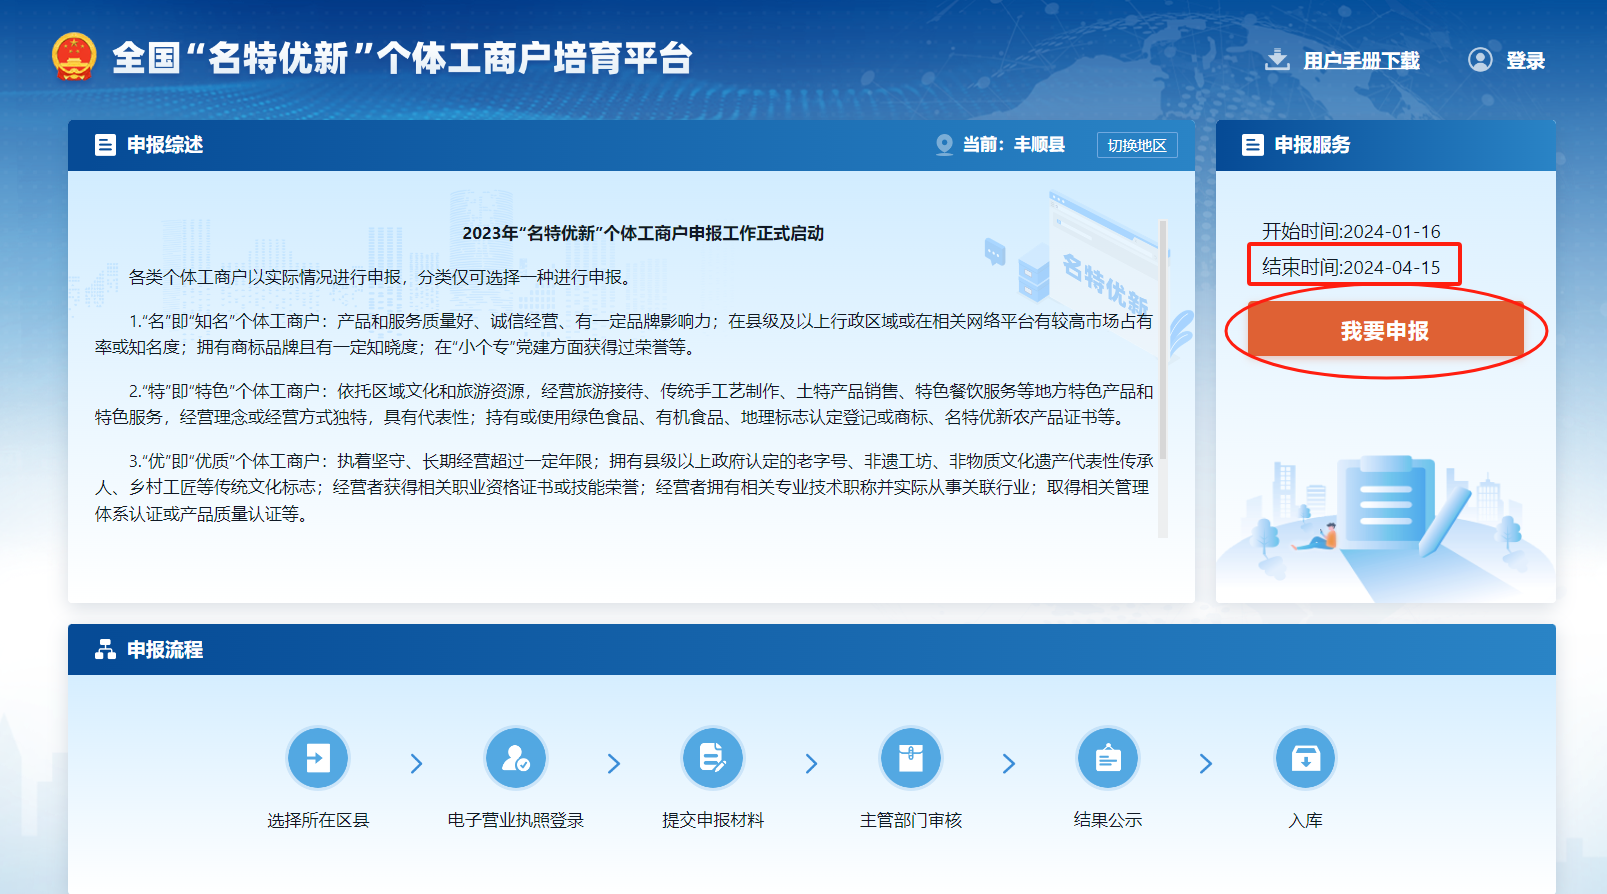This screenshot has width=1607, height=894.
Task: Click the 申报流程 header title
Action: (x=165, y=650)
